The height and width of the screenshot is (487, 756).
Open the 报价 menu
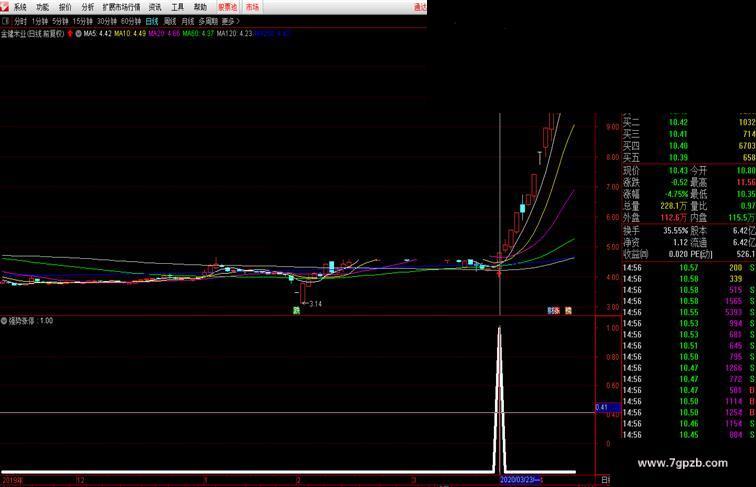click(65, 7)
